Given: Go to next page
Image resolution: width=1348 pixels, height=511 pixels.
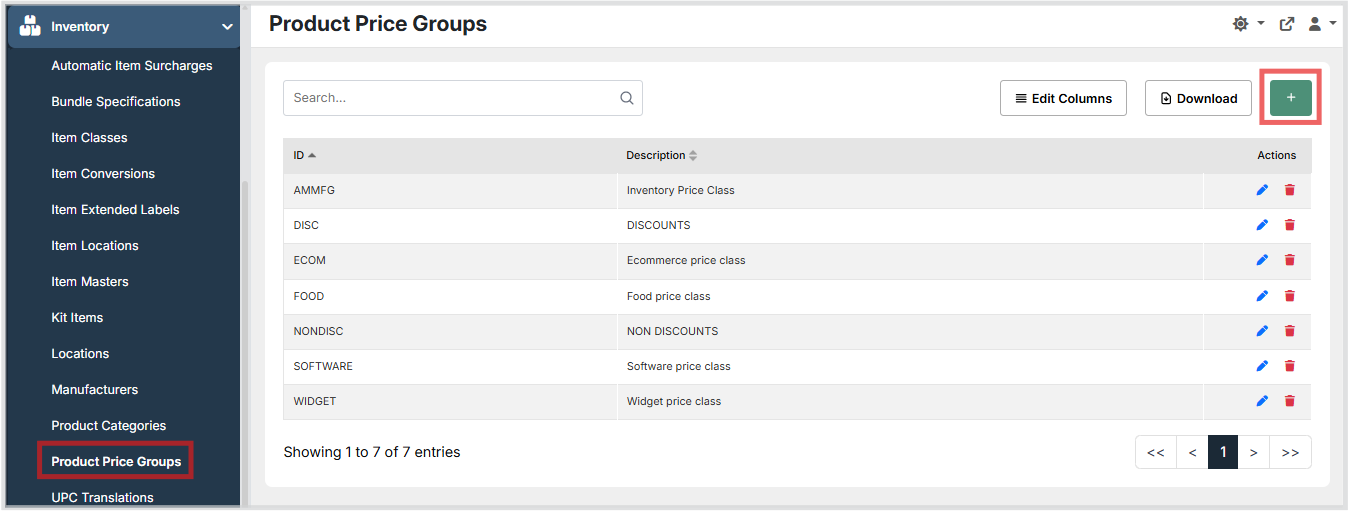Looking at the screenshot, I should (1254, 452).
